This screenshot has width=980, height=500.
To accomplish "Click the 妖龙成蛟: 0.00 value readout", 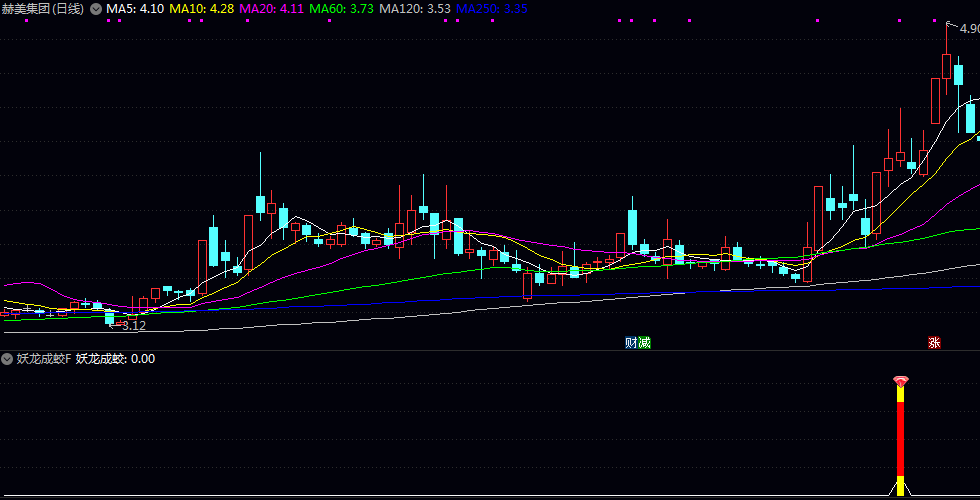I will tap(116, 359).
